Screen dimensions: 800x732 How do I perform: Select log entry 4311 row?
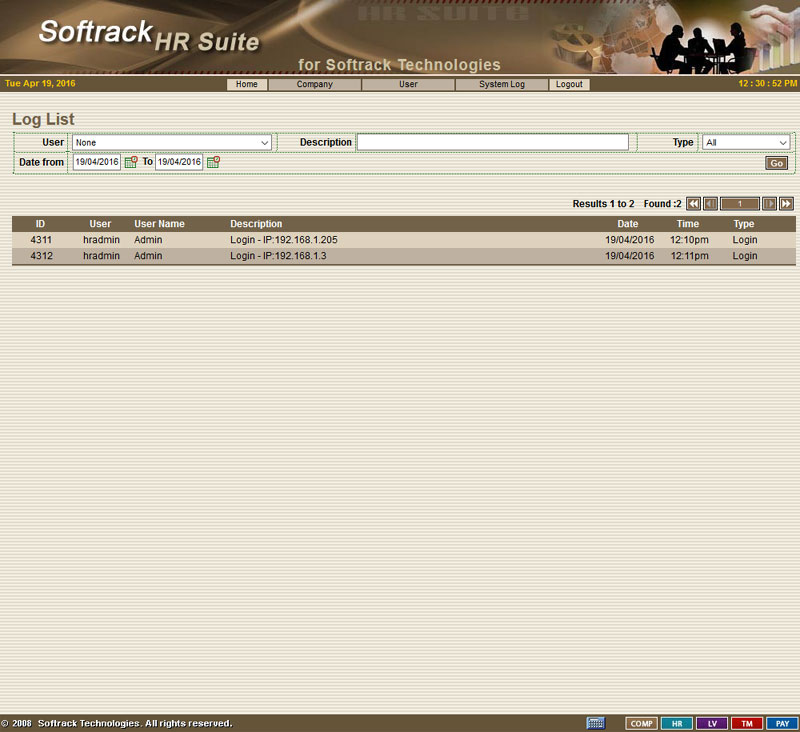(x=400, y=240)
